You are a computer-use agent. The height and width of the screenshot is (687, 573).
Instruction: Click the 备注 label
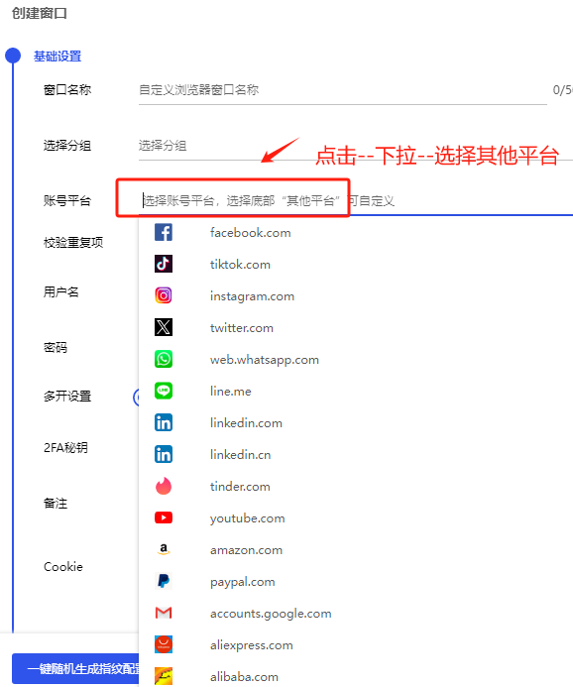tap(55, 503)
